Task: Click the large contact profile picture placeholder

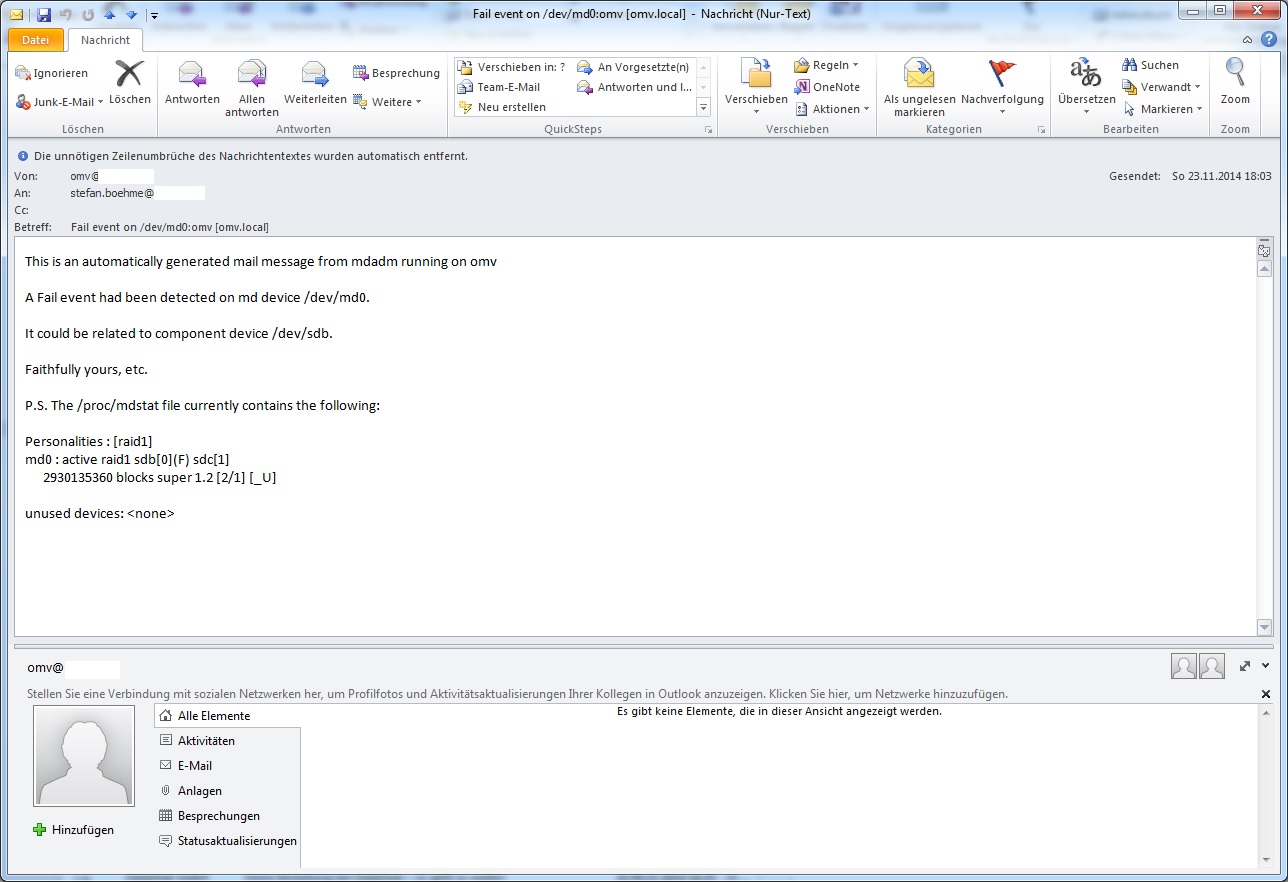Action: (84, 756)
